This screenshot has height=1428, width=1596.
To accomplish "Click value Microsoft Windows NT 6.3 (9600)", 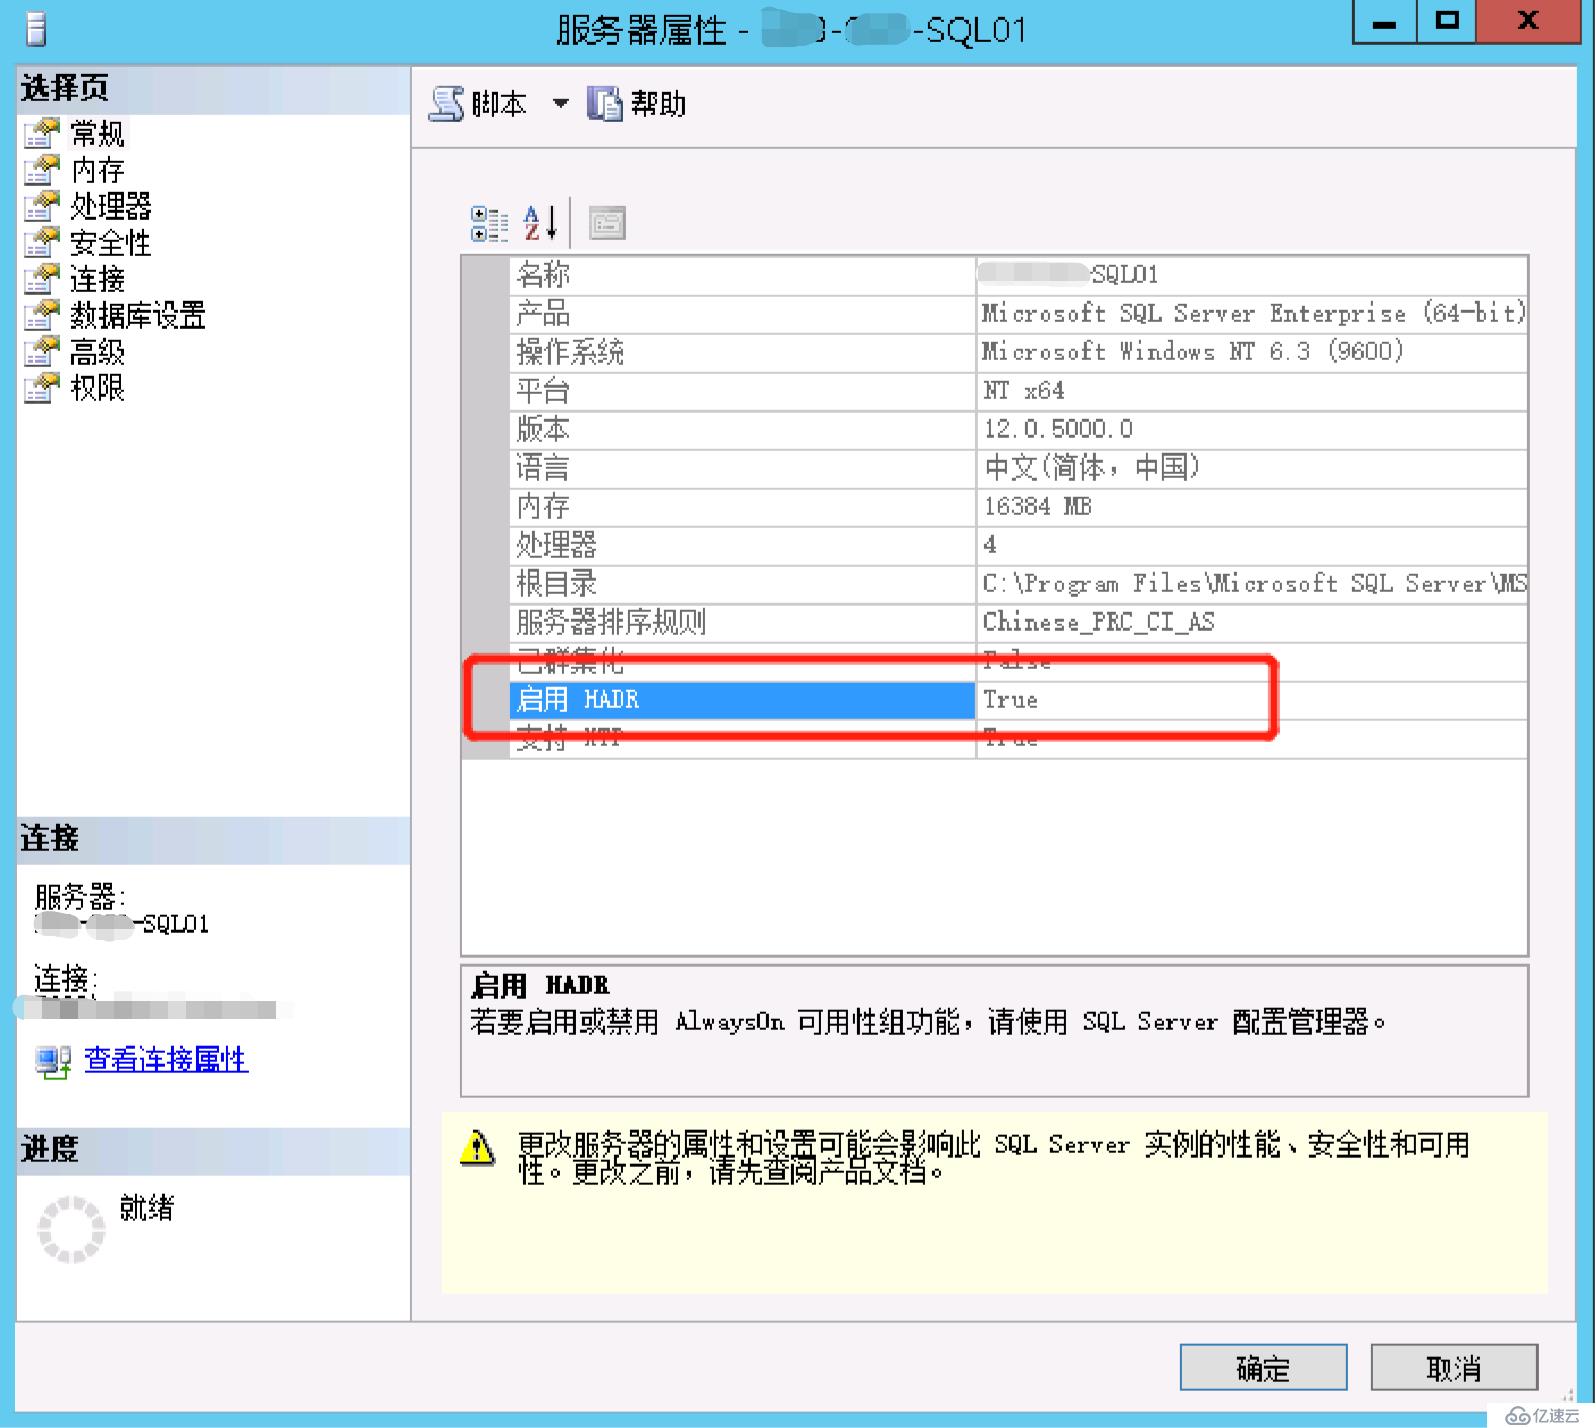I will 1193,352.
